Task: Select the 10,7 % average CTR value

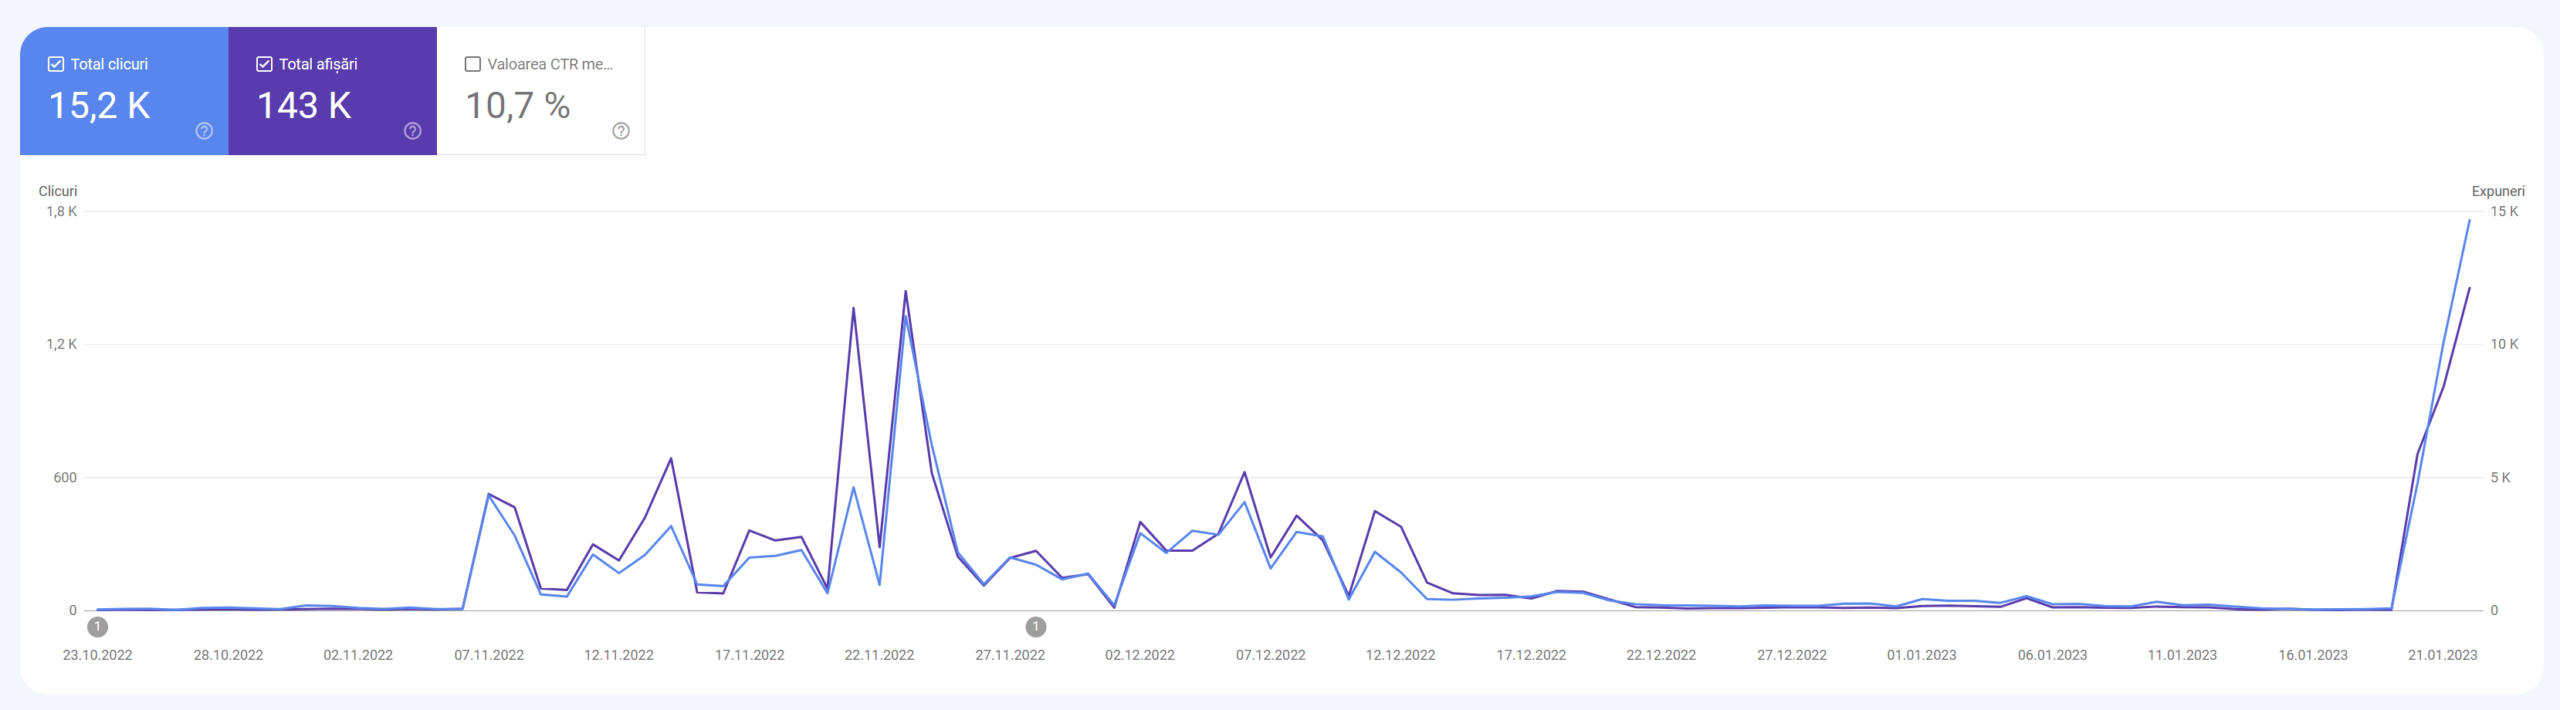Action: (x=518, y=106)
